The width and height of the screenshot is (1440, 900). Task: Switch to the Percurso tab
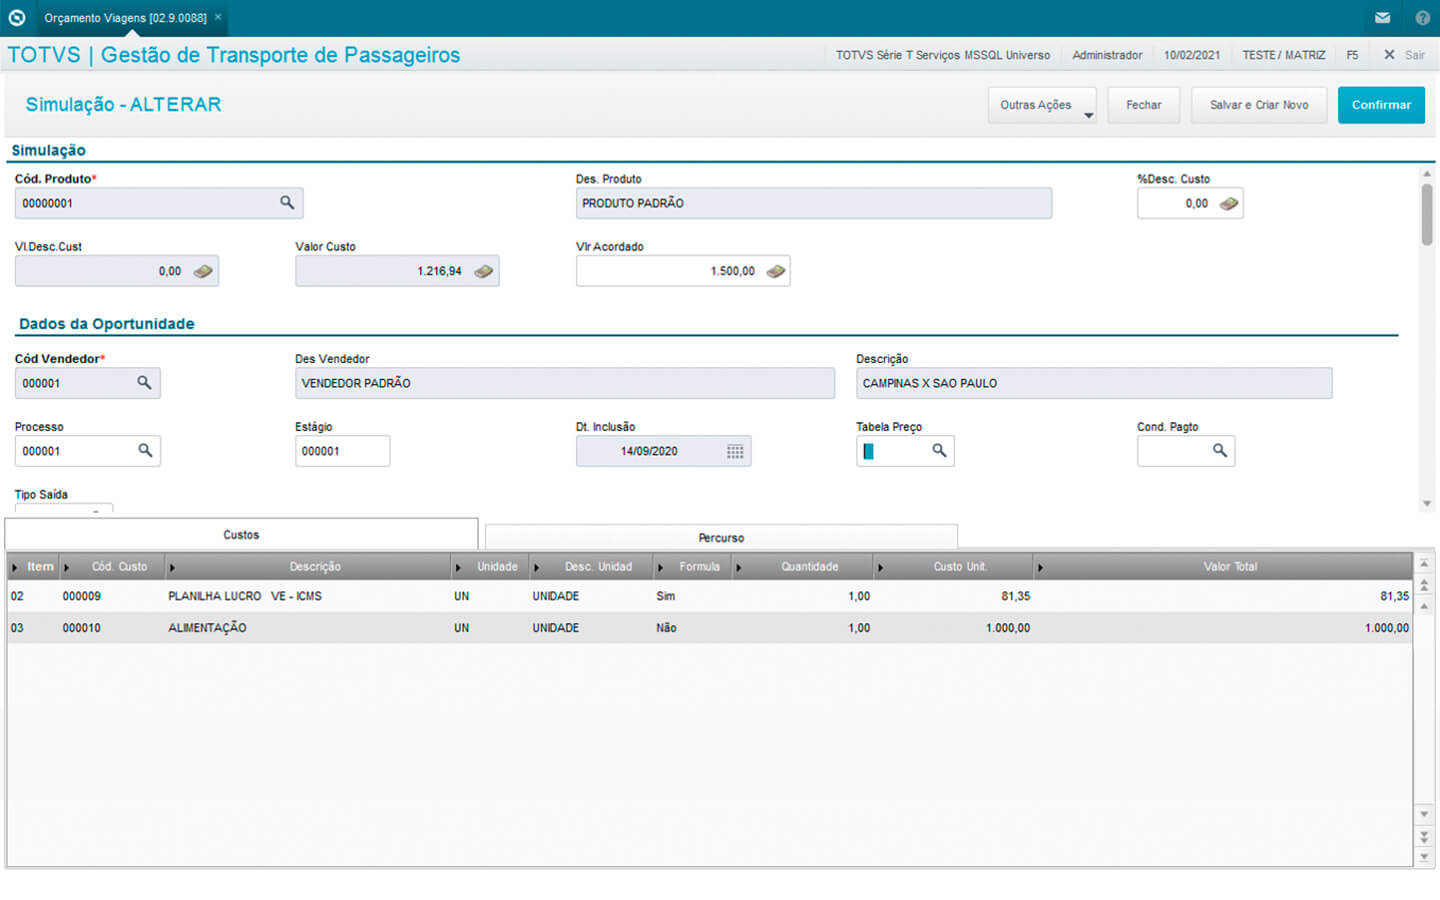pyautogui.click(x=720, y=538)
